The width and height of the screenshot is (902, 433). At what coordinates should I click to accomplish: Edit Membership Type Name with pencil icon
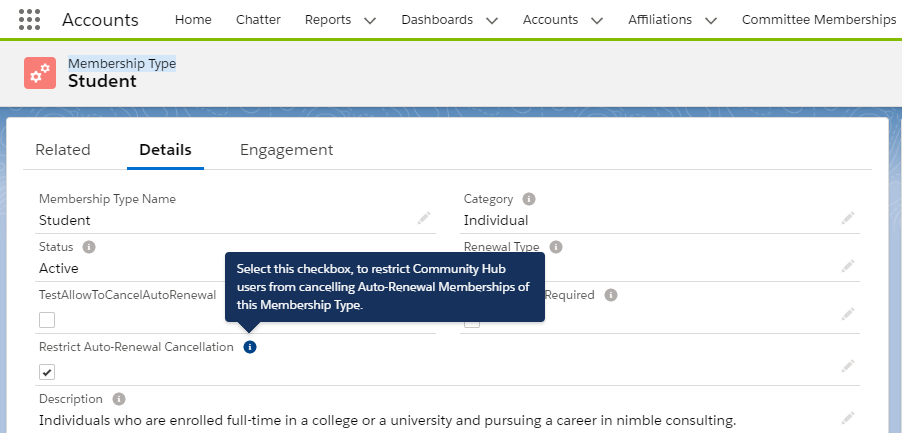pos(424,218)
